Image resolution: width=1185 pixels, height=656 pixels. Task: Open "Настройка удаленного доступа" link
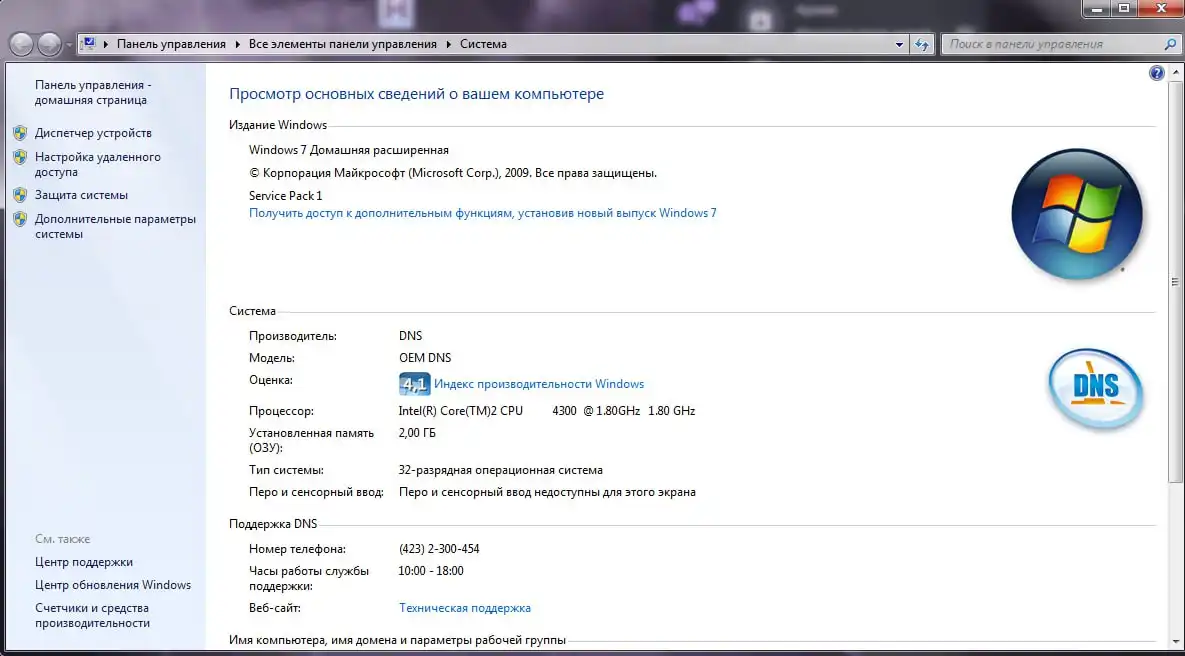coord(97,165)
